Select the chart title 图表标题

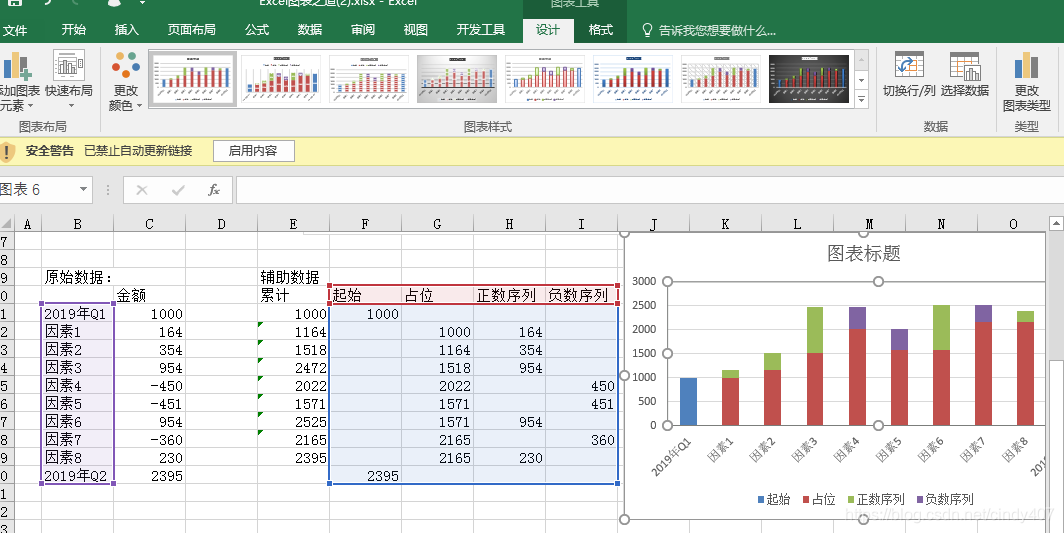pos(864,253)
